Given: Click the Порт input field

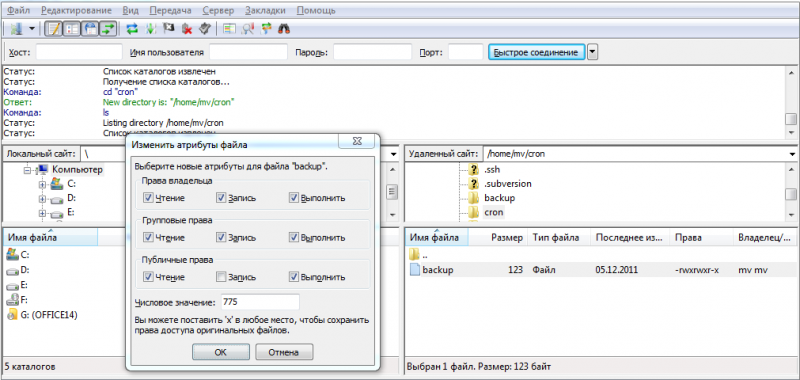Looking at the screenshot, I should (x=465, y=52).
